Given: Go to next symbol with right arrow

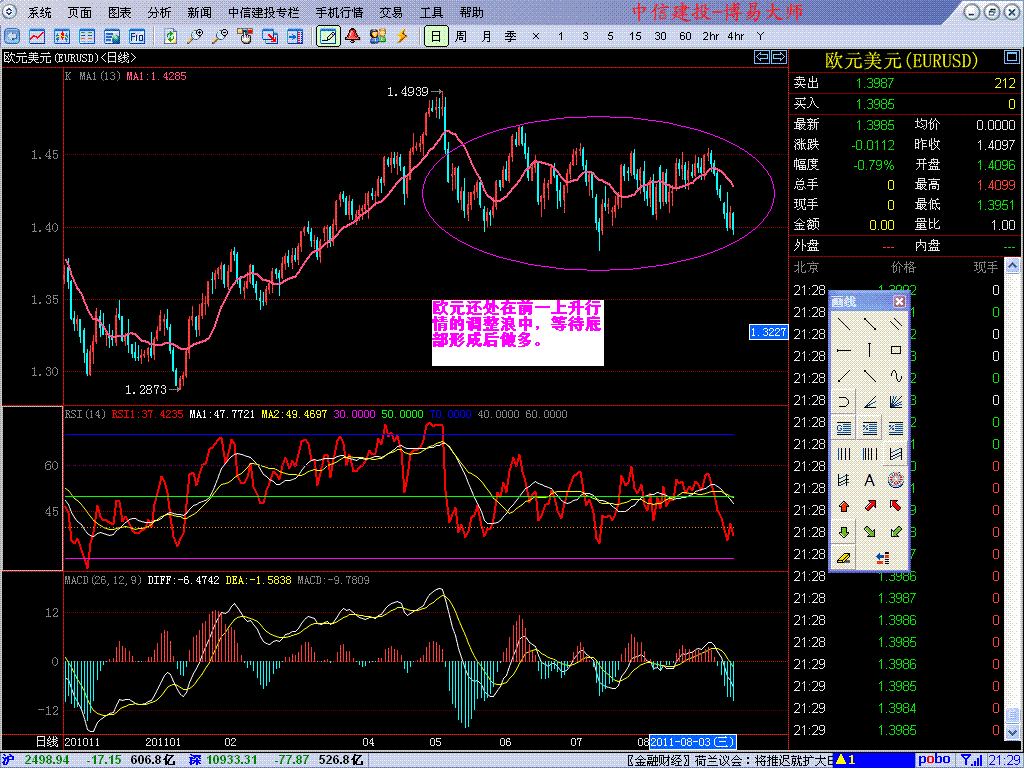Looking at the screenshot, I should point(778,57).
